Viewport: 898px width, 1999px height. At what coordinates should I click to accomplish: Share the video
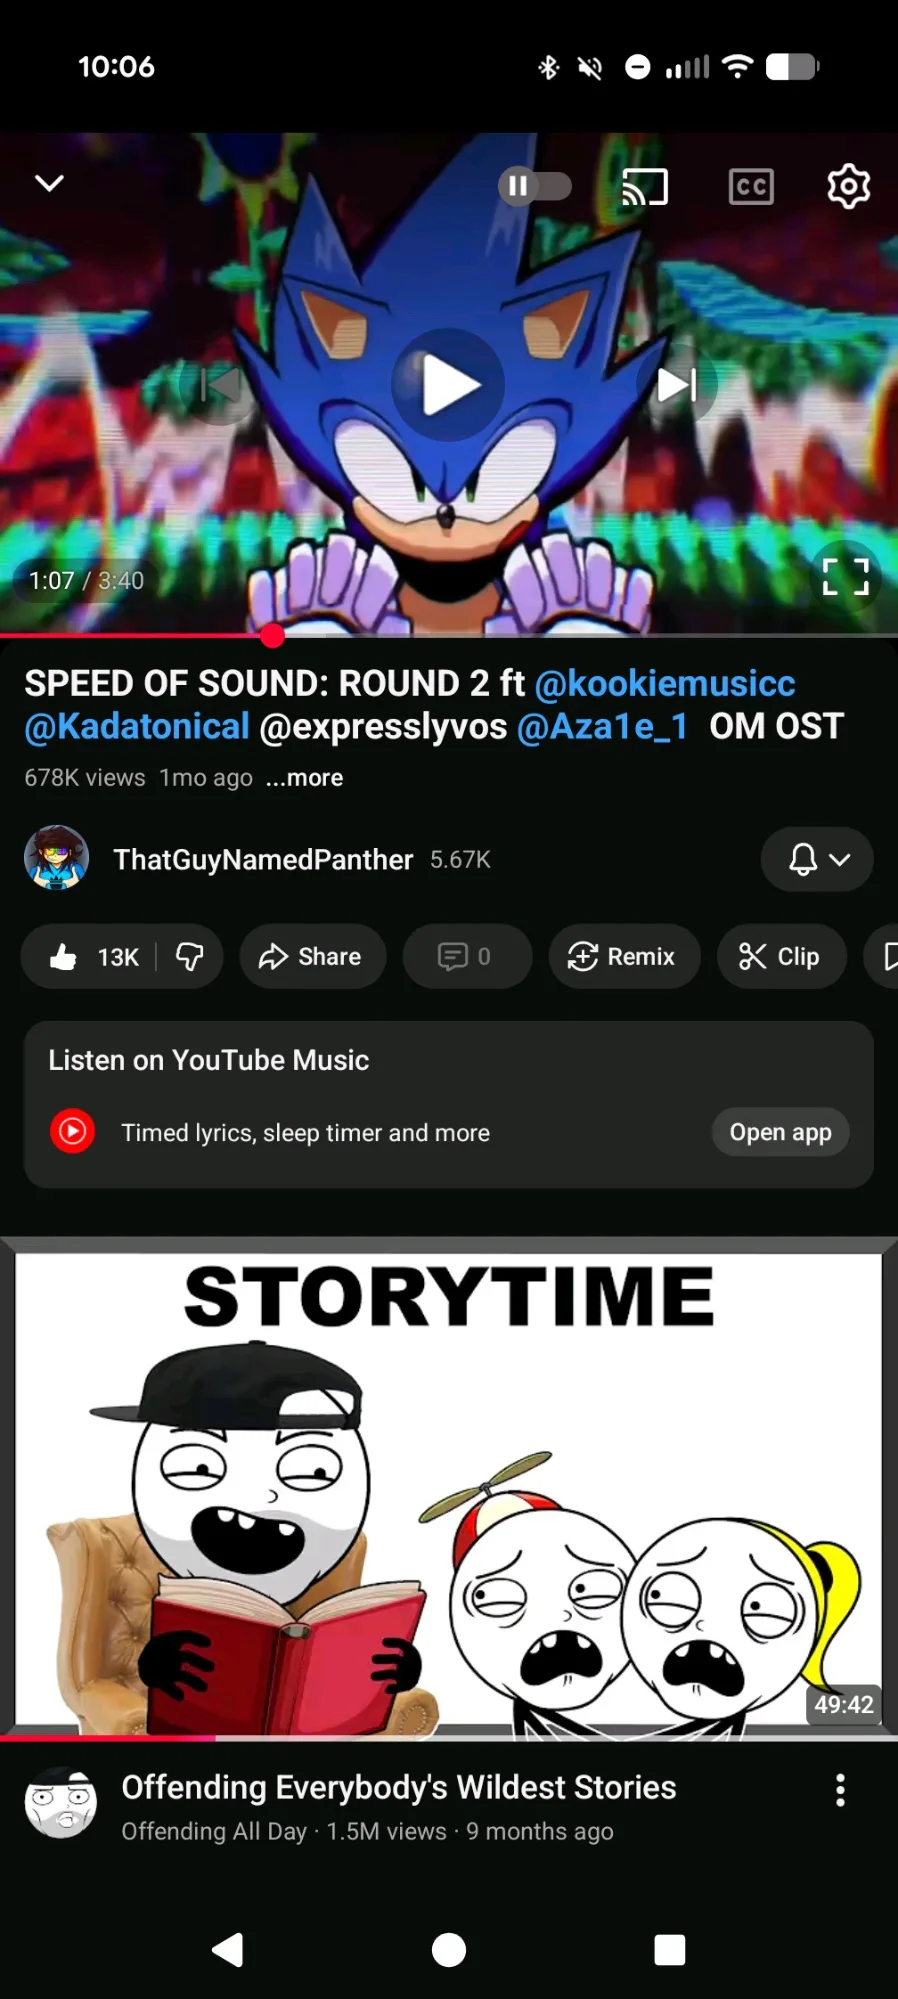[x=312, y=957]
